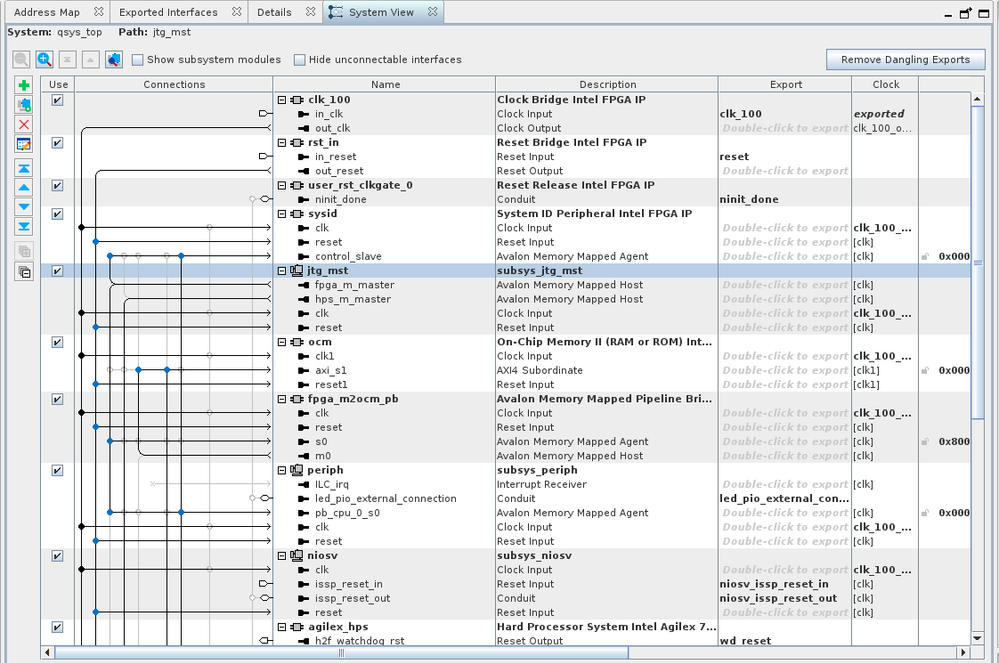Click Remove Dangling Exports button
This screenshot has width=999, height=663.
905,60
